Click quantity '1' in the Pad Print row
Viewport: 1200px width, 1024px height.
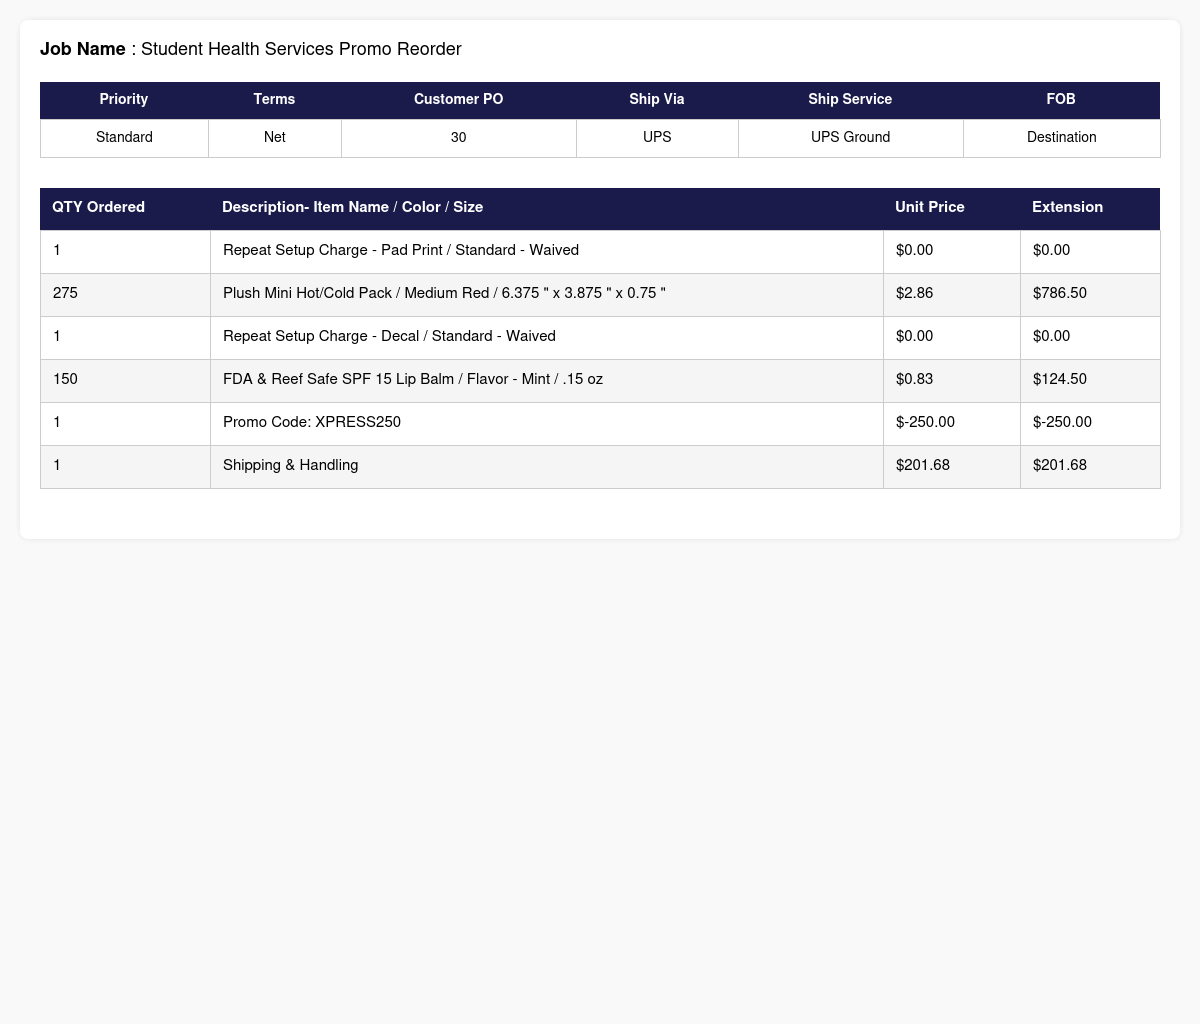pos(125,251)
